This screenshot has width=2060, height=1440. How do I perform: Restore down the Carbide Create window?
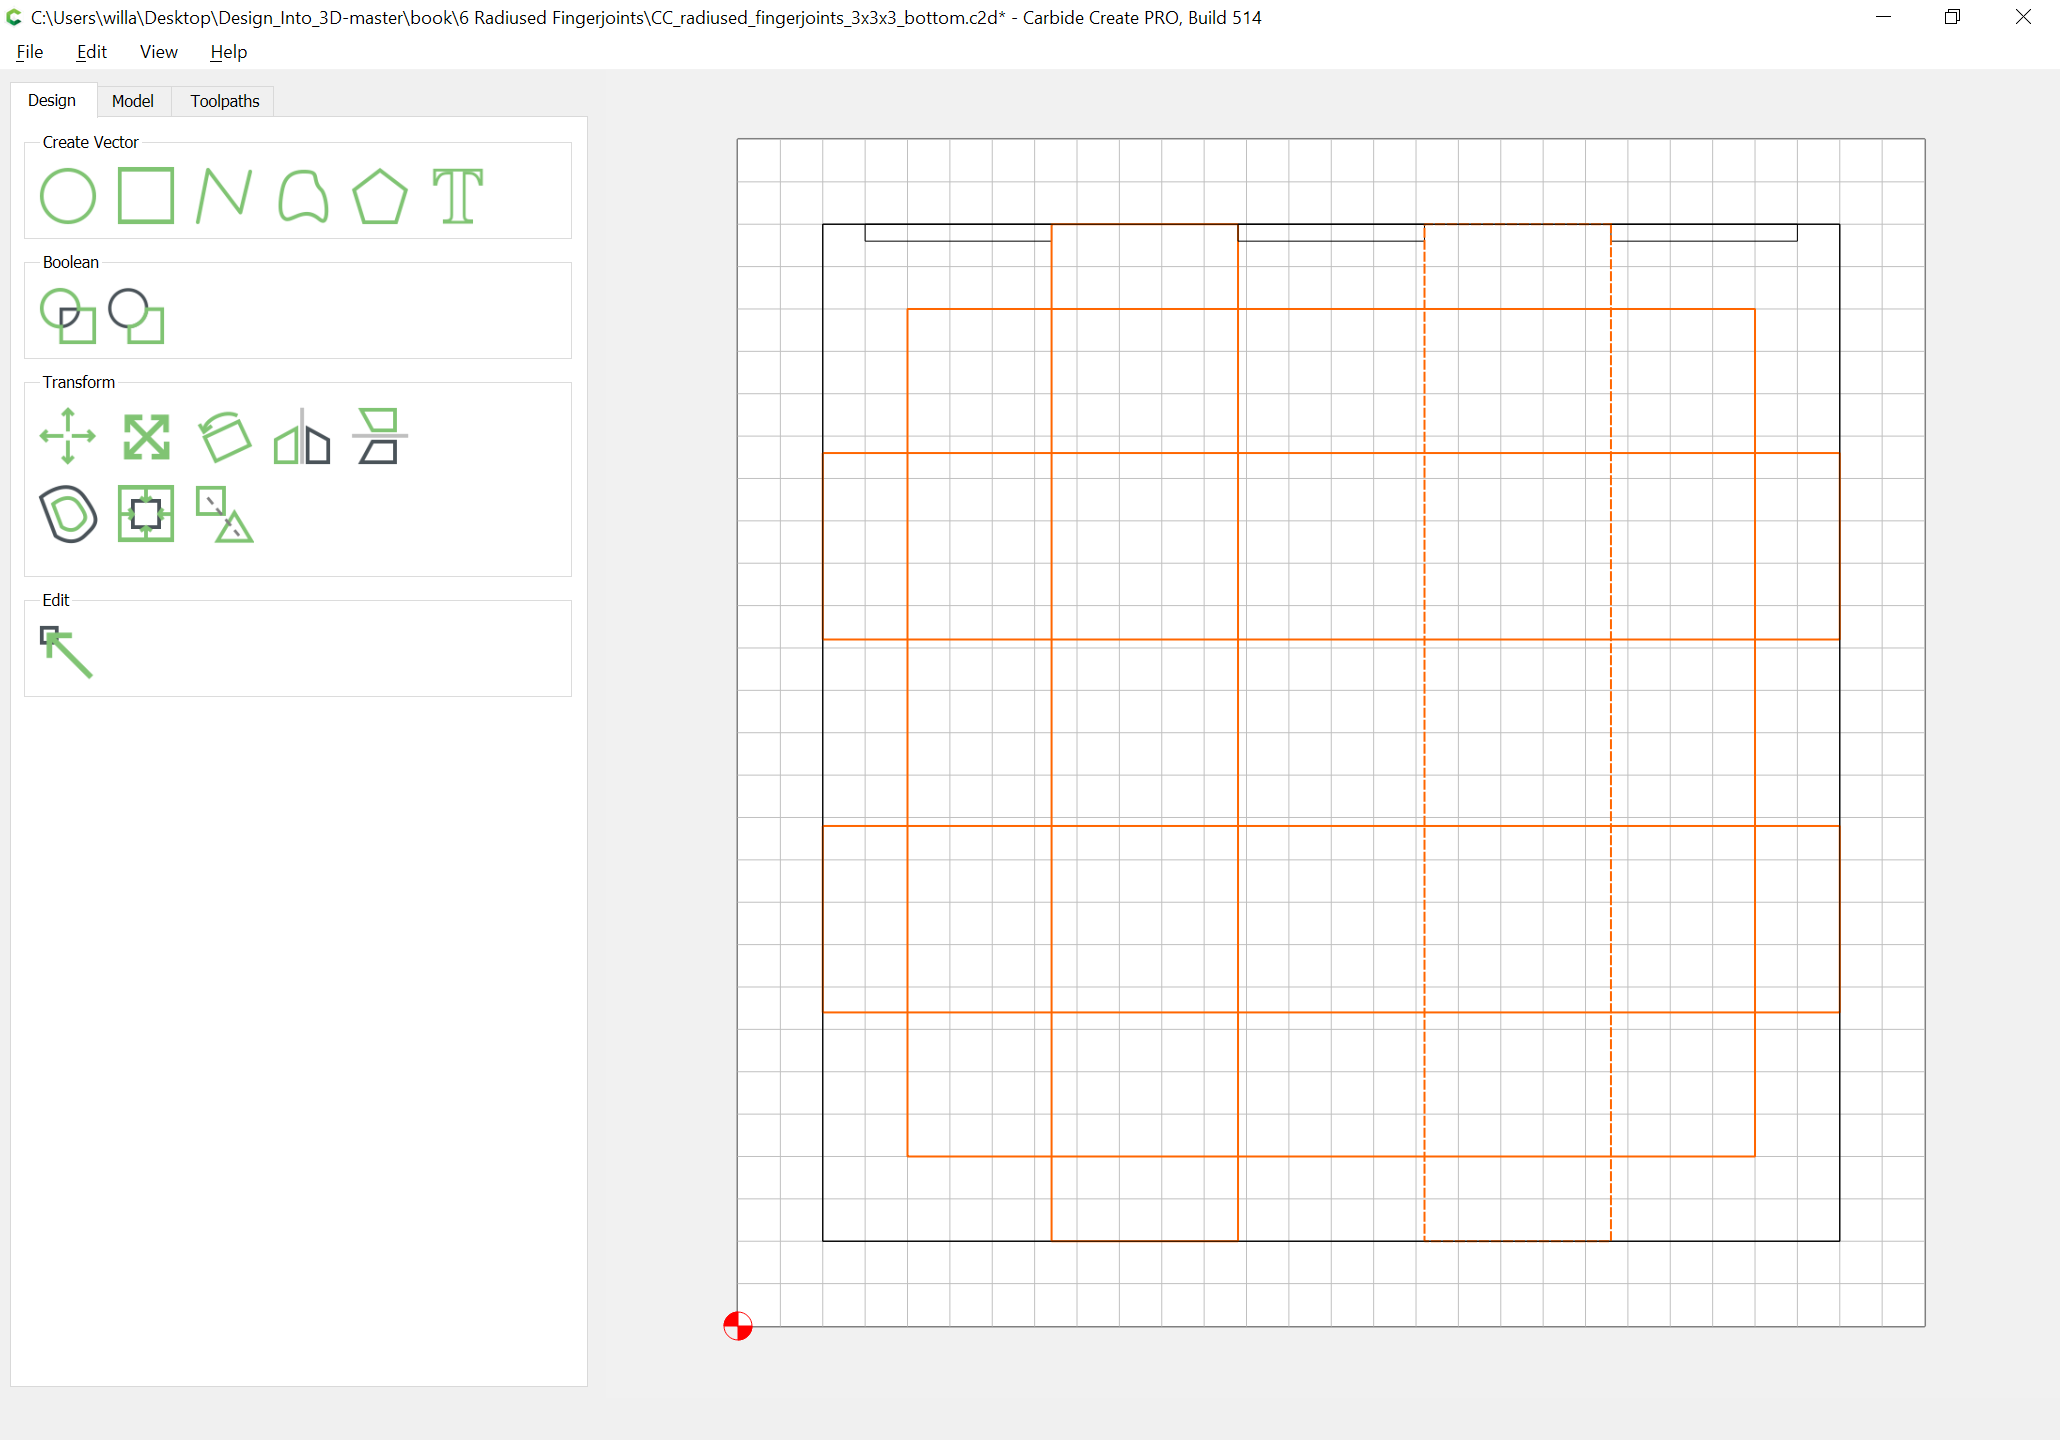(x=1952, y=17)
